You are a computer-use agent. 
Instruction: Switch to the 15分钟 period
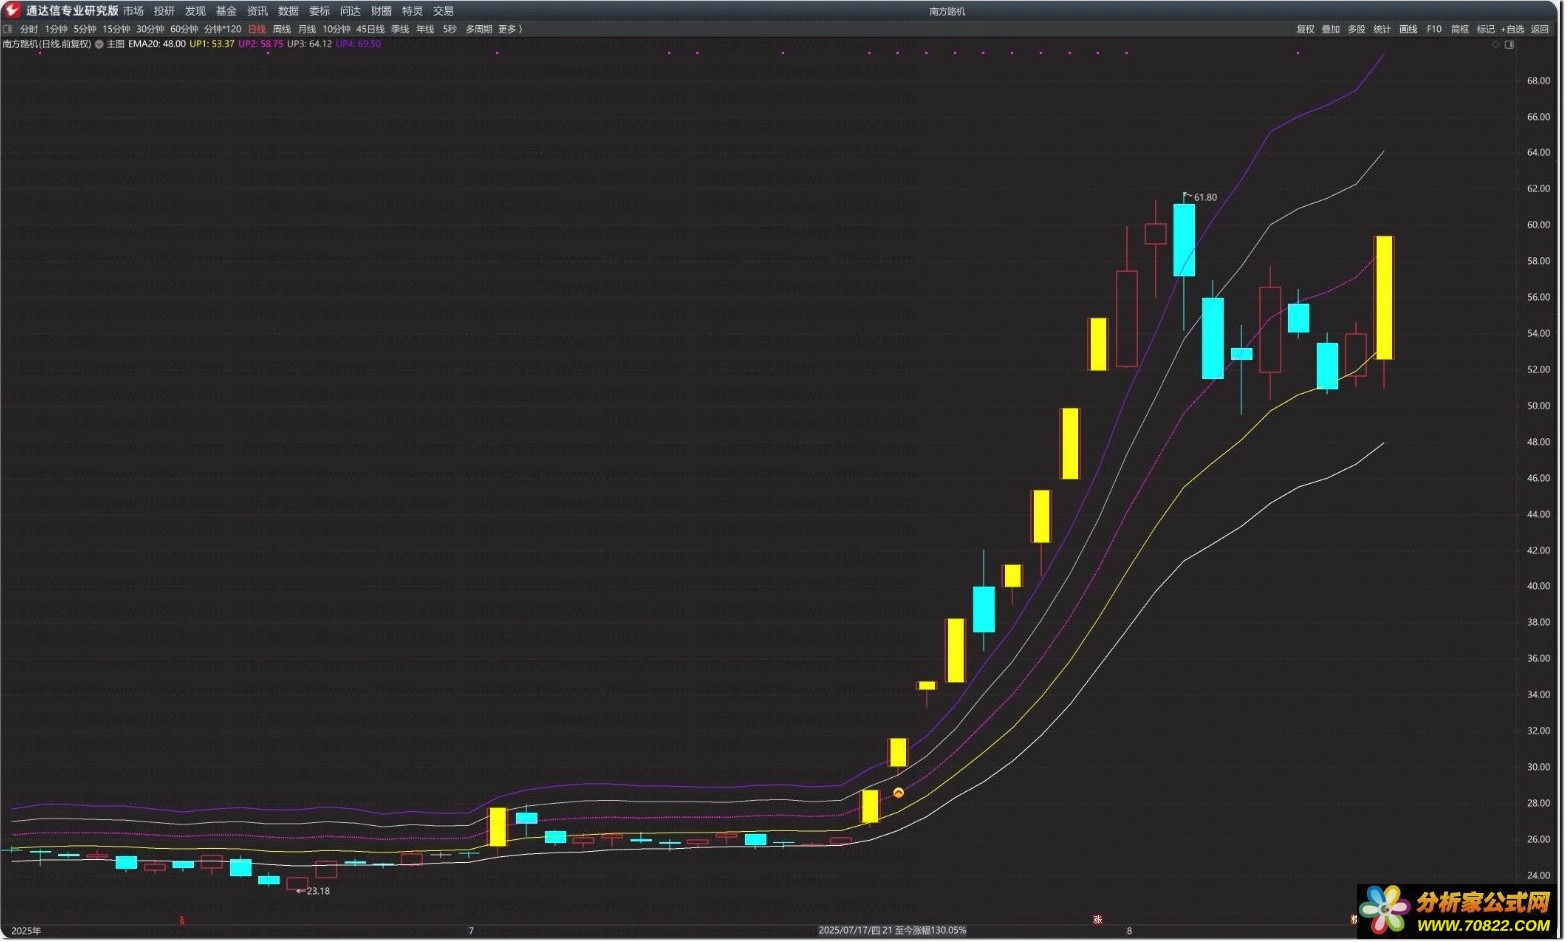(116, 29)
